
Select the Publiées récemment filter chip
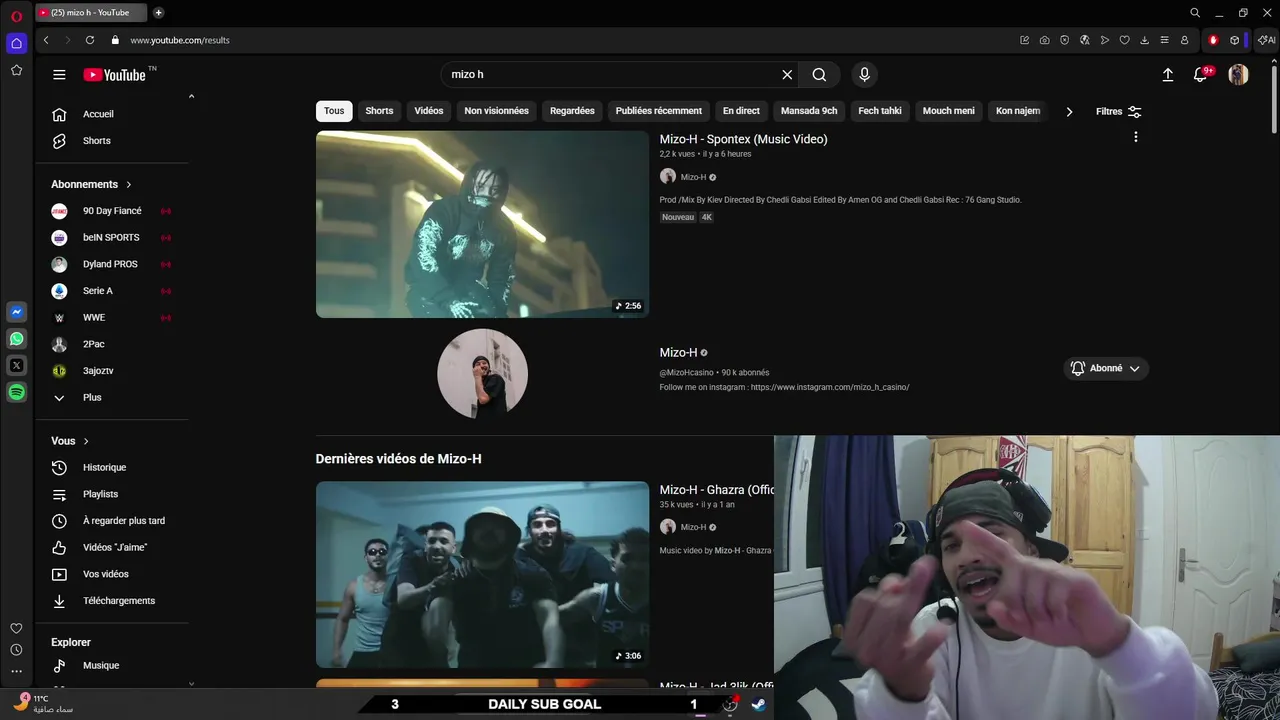pos(659,111)
